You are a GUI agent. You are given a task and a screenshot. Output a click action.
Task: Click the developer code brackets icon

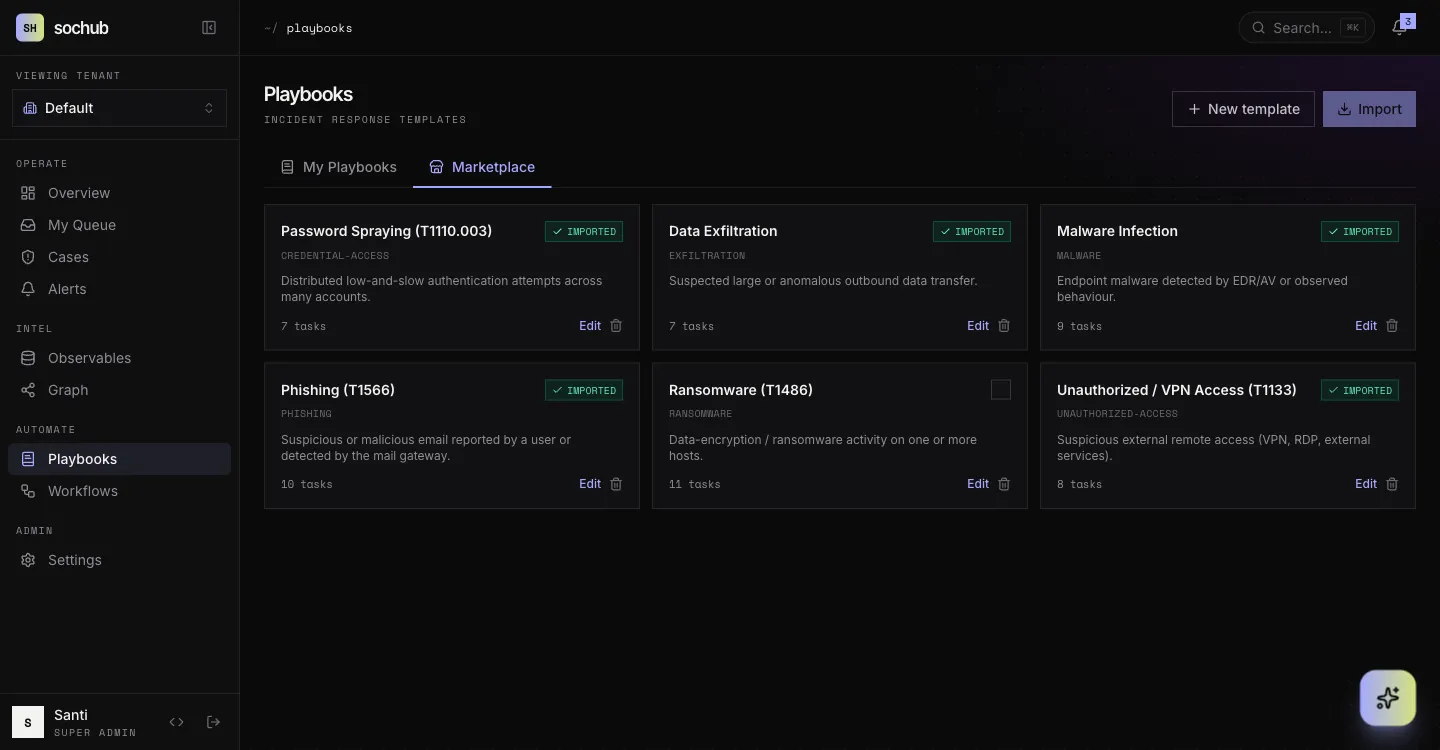tap(177, 722)
